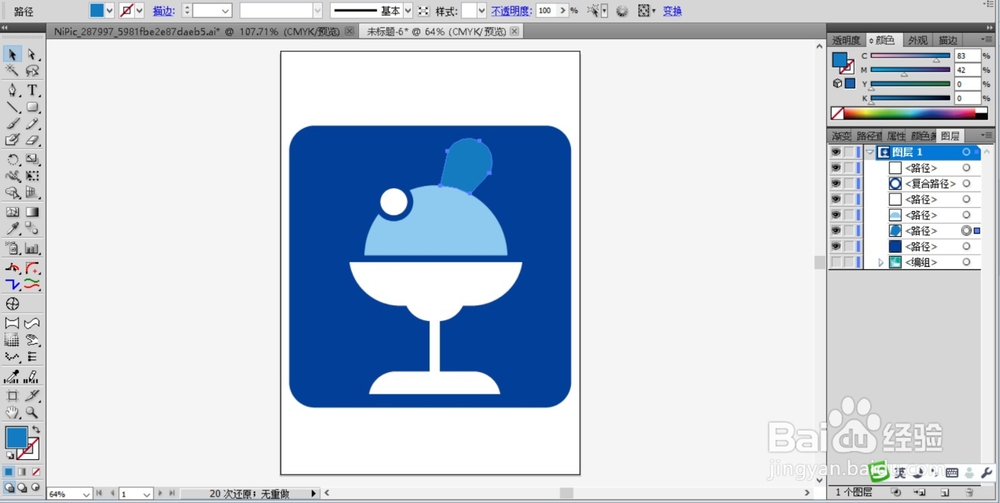Image resolution: width=1000 pixels, height=503 pixels.
Task: Select the Rotate tool
Action: (12, 159)
